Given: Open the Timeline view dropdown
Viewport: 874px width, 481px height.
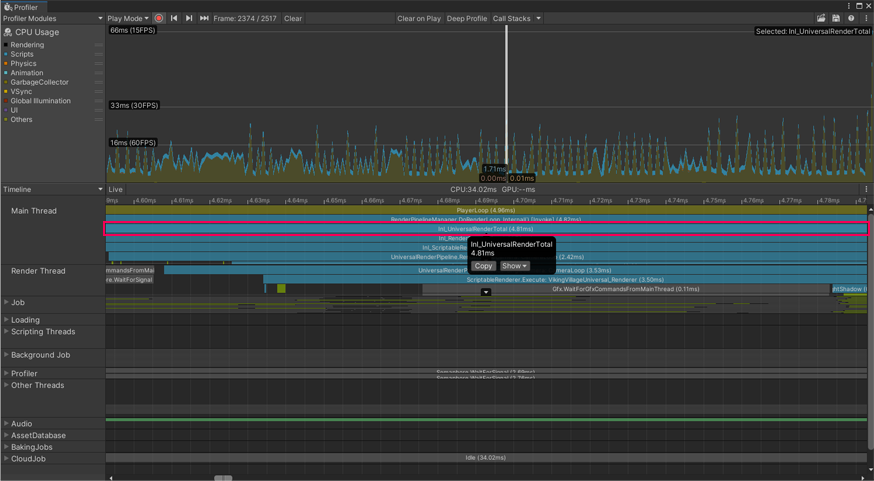Looking at the screenshot, I should coord(52,189).
